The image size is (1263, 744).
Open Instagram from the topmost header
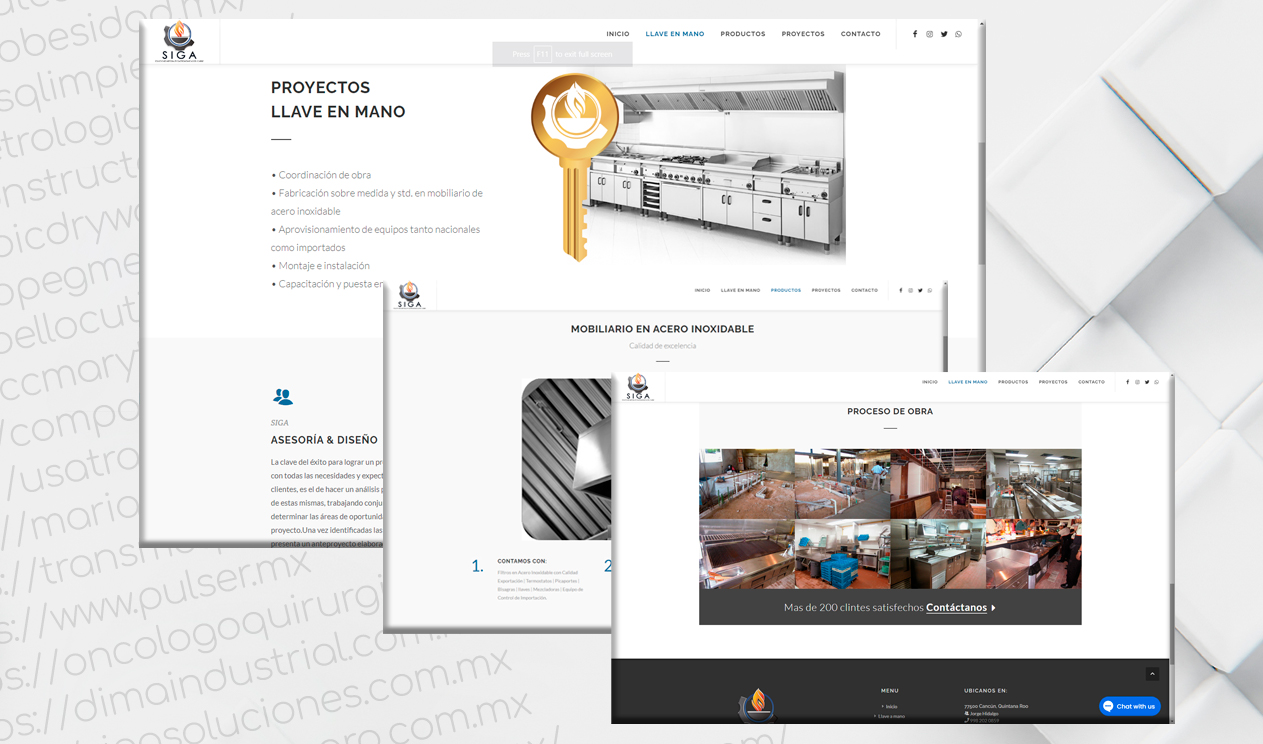[929, 34]
